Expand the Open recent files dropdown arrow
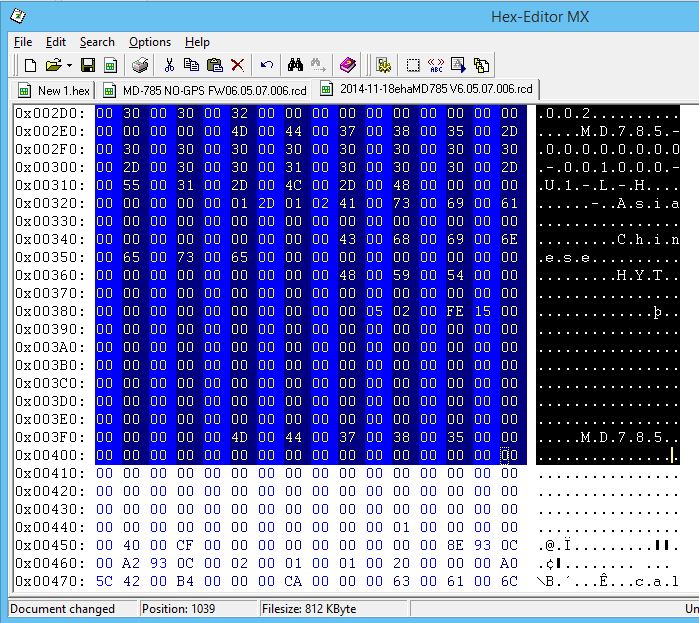The width and height of the screenshot is (699, 623). point(68,66)
